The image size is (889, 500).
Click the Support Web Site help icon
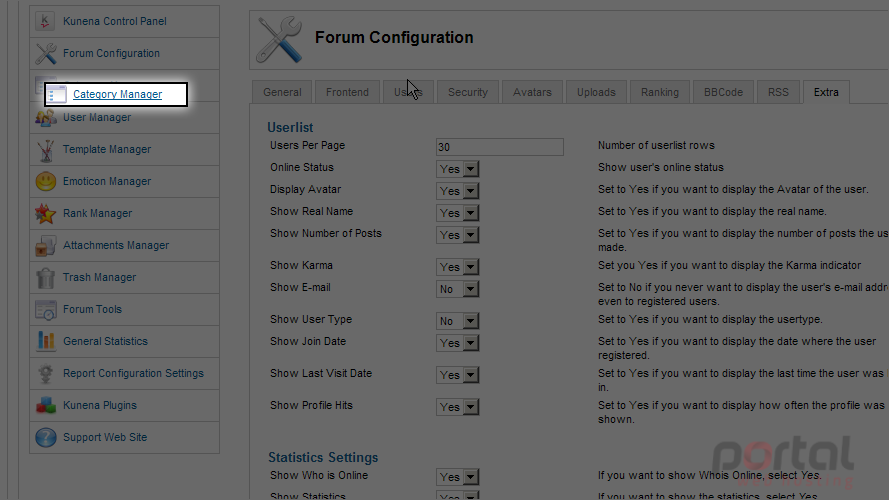pos(45,437)
